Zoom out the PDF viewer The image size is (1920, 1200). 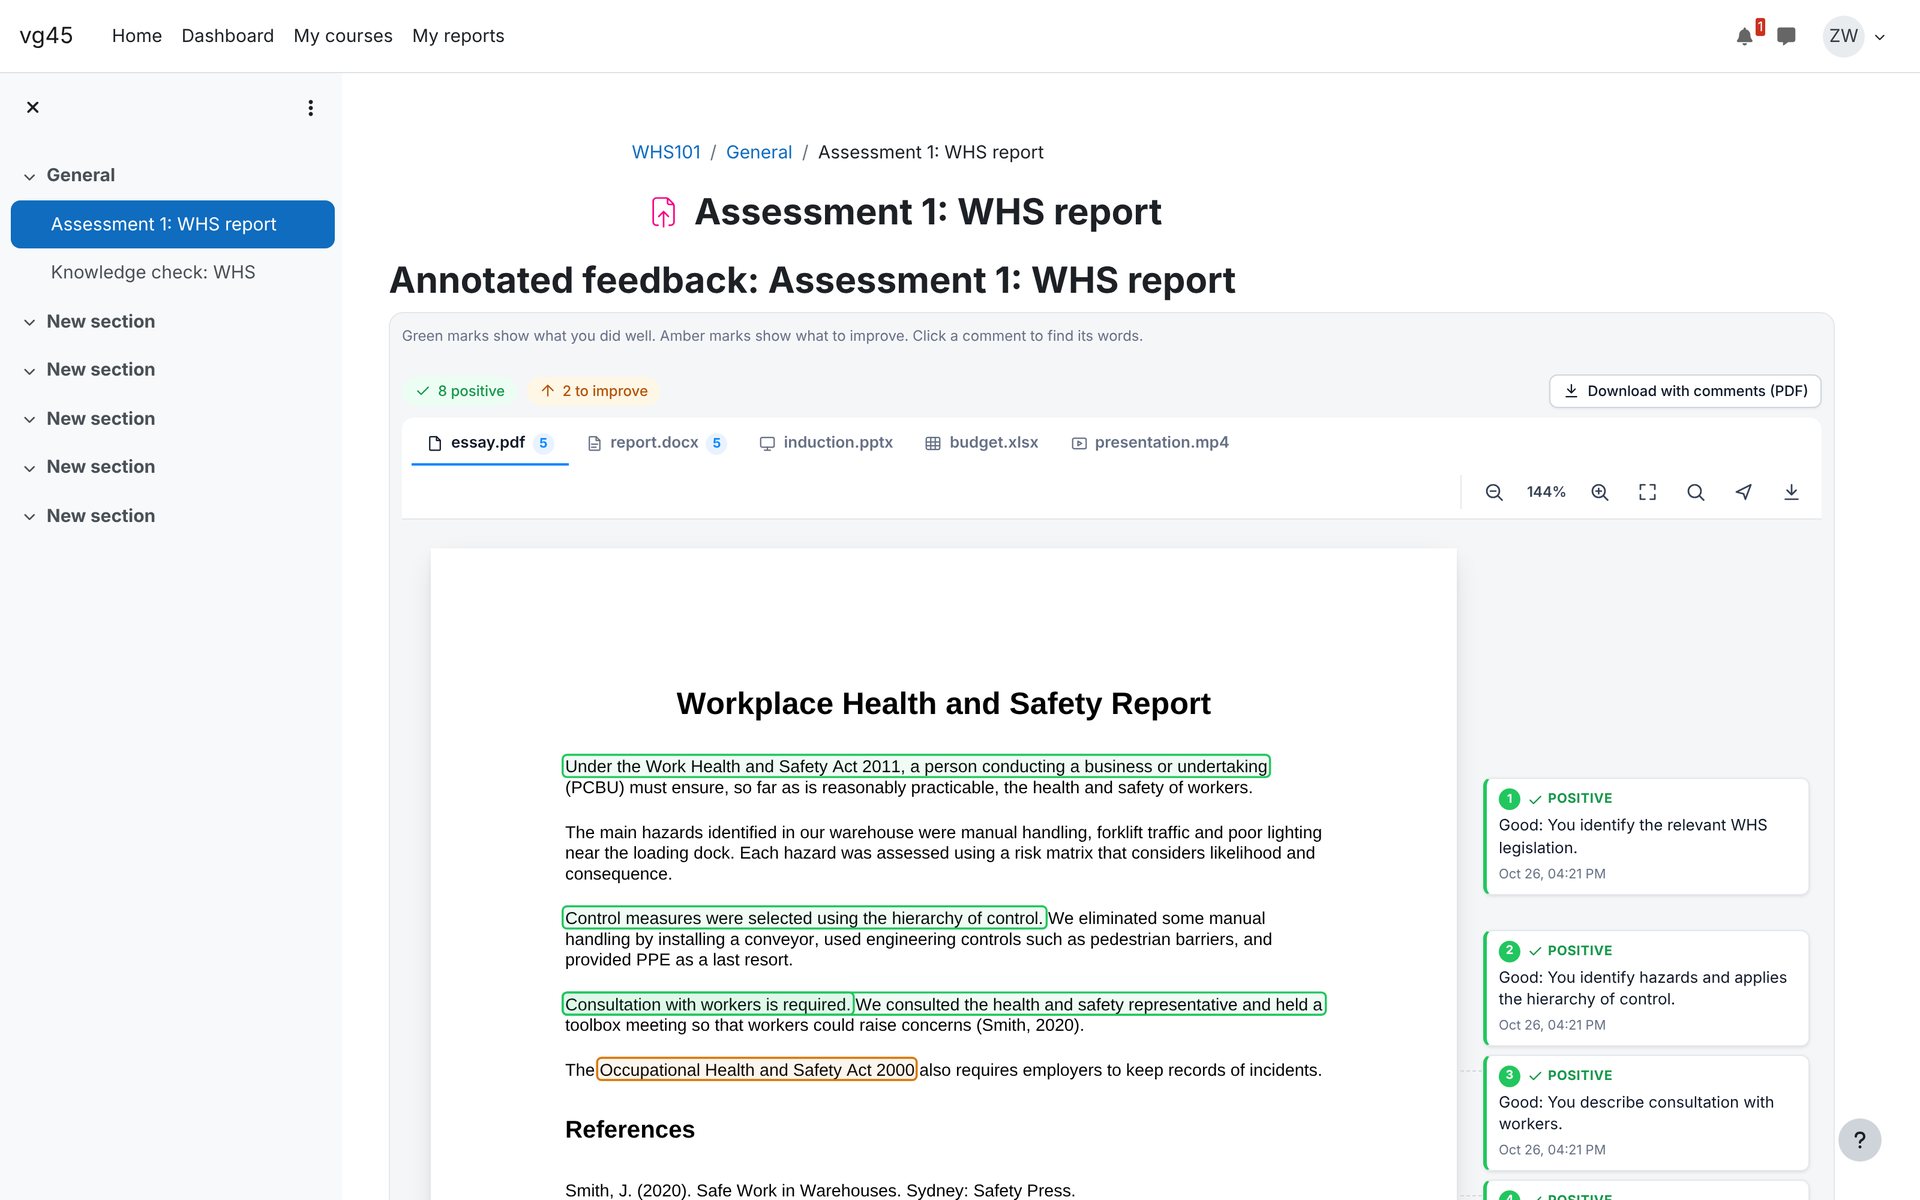[x=1494, y=492]
